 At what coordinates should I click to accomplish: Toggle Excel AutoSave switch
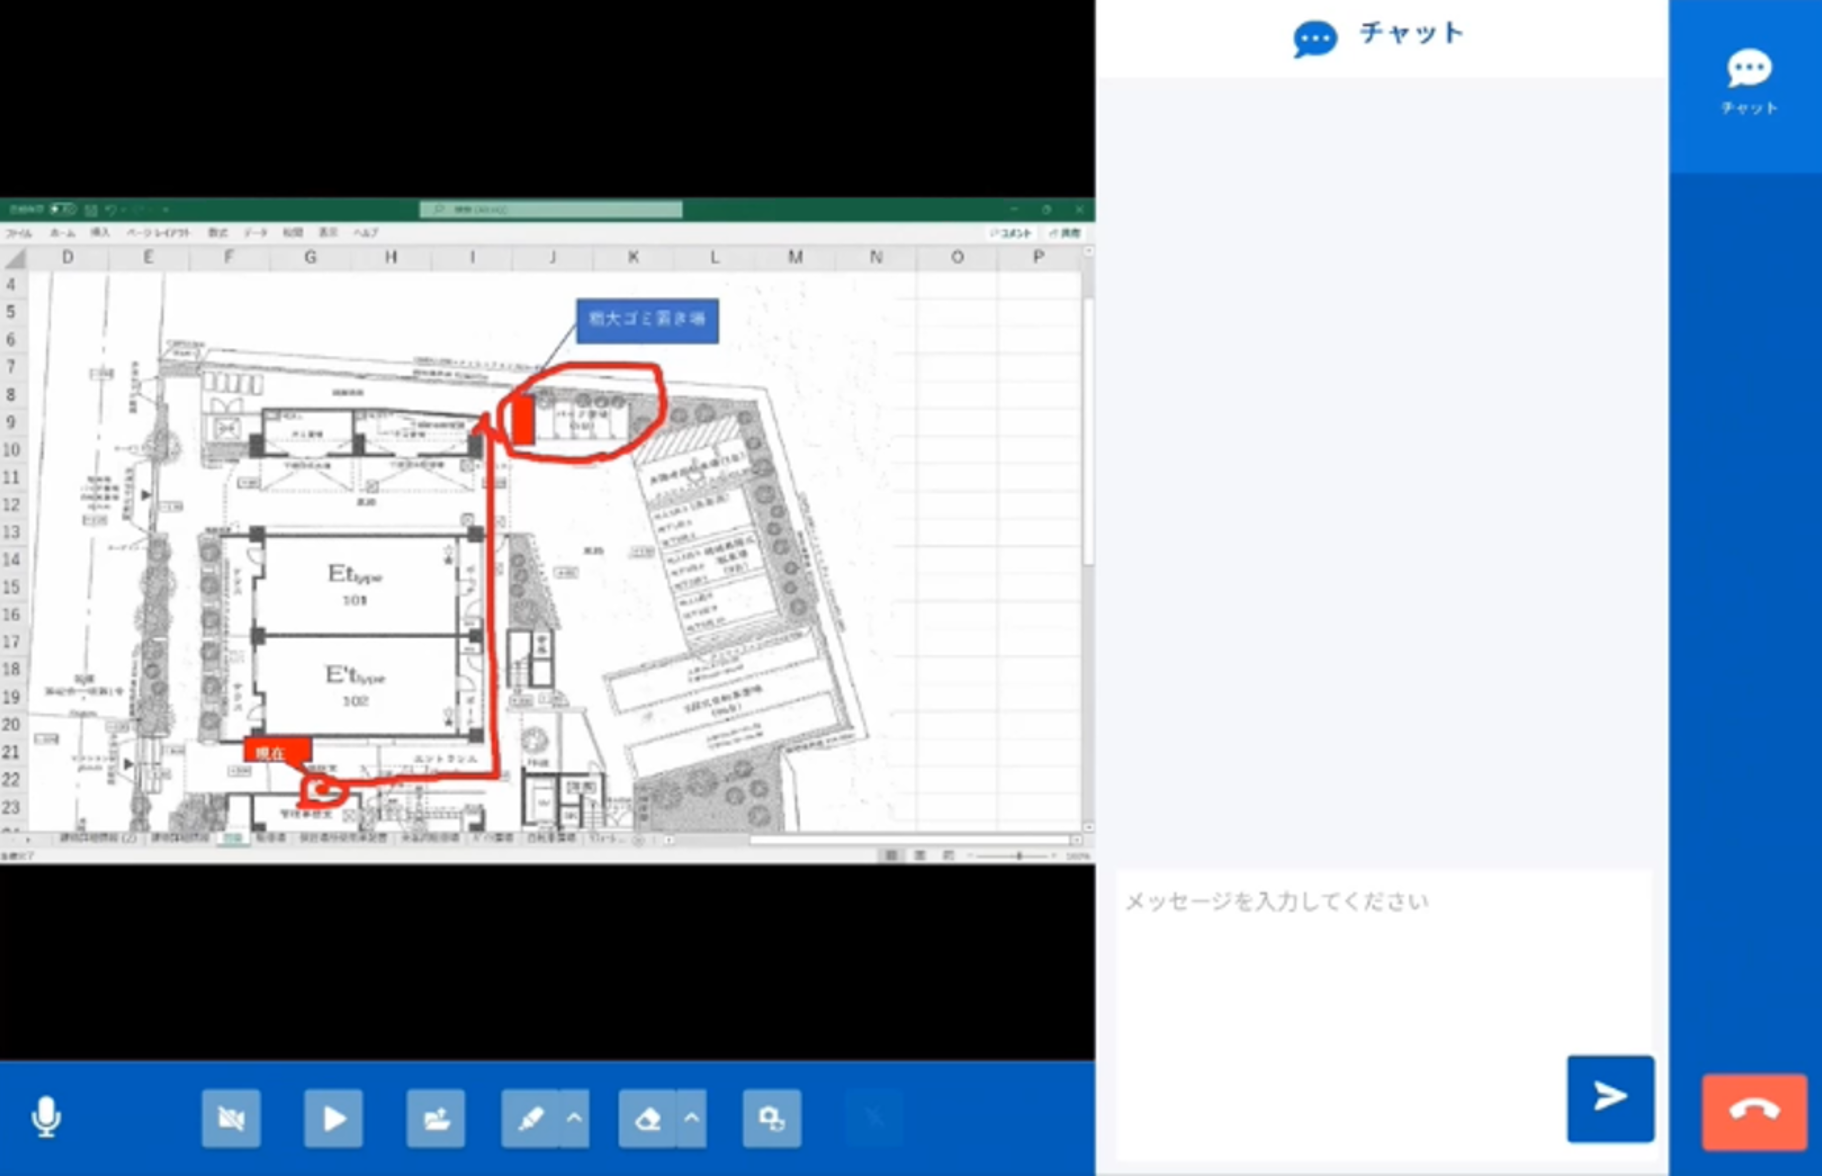click(x=62, y=209)
